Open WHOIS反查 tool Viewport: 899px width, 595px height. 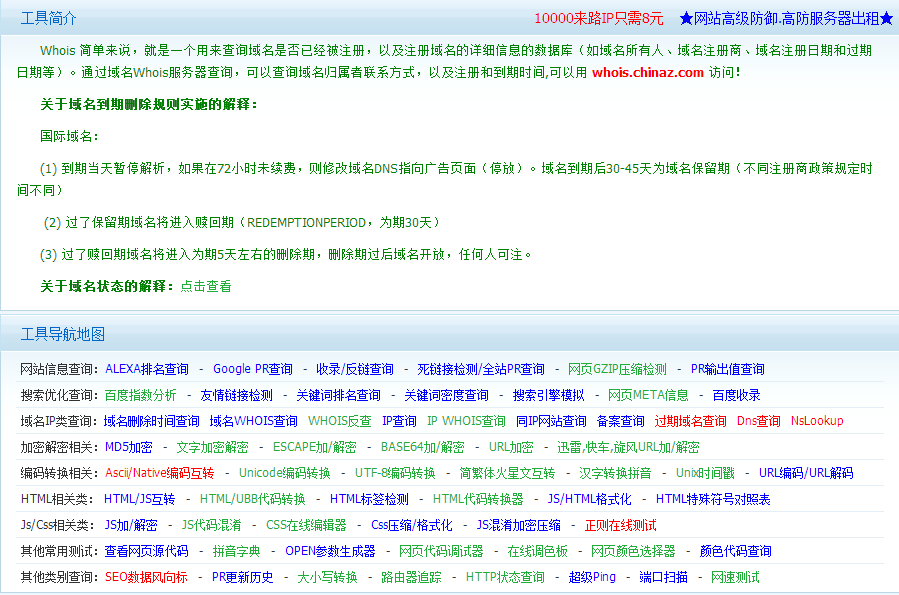(339, 421)
